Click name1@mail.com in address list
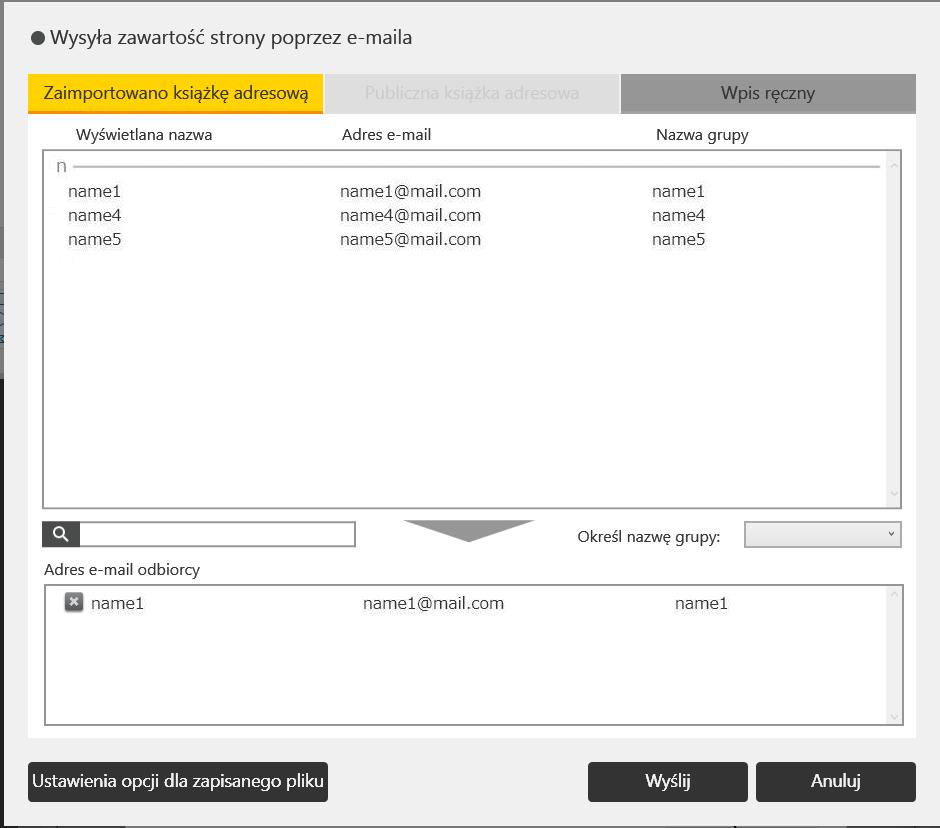This screenshot has height=828, width=940. [x=410, y=191]
